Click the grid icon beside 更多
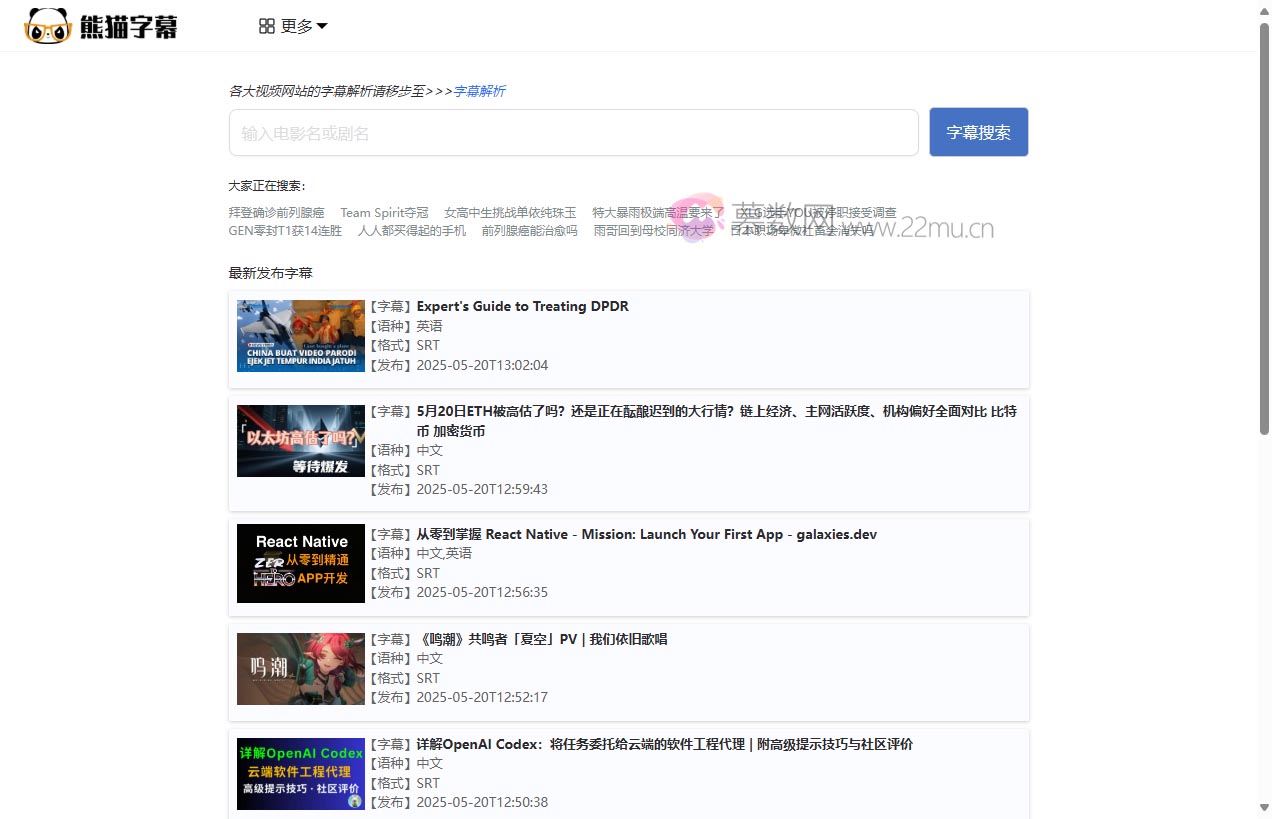The height and width of the screenshot is (819, 1272). [267, 26]
